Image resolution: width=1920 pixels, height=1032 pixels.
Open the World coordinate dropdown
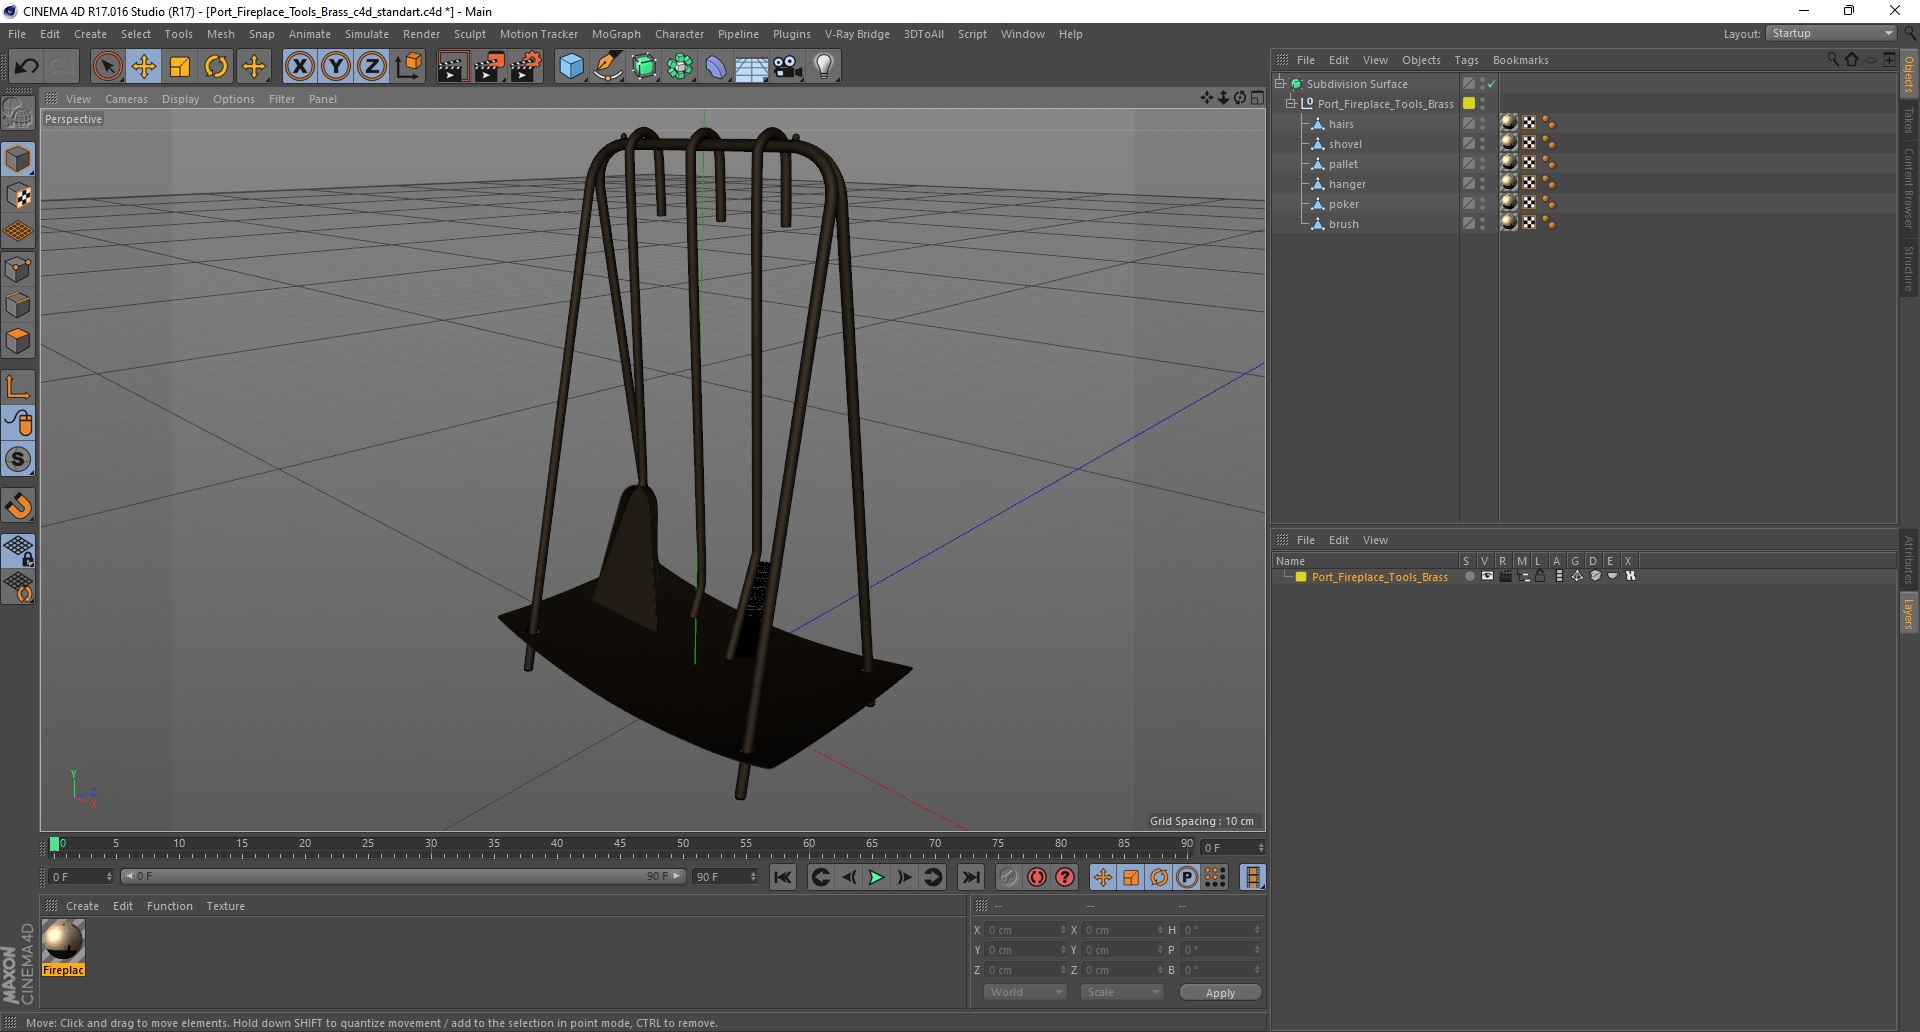pyautogui.click(x=1025, y=992)
